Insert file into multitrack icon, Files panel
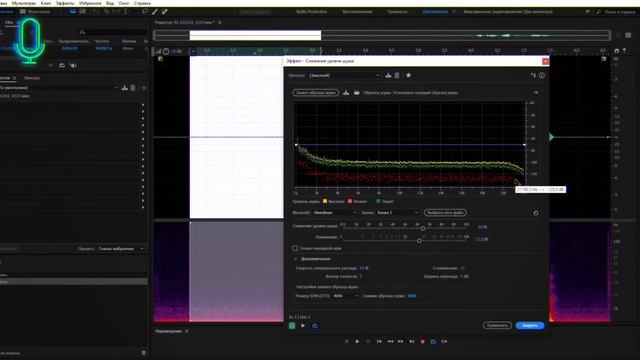The width and height of the screenshot is (640, 360). (62, 65)
